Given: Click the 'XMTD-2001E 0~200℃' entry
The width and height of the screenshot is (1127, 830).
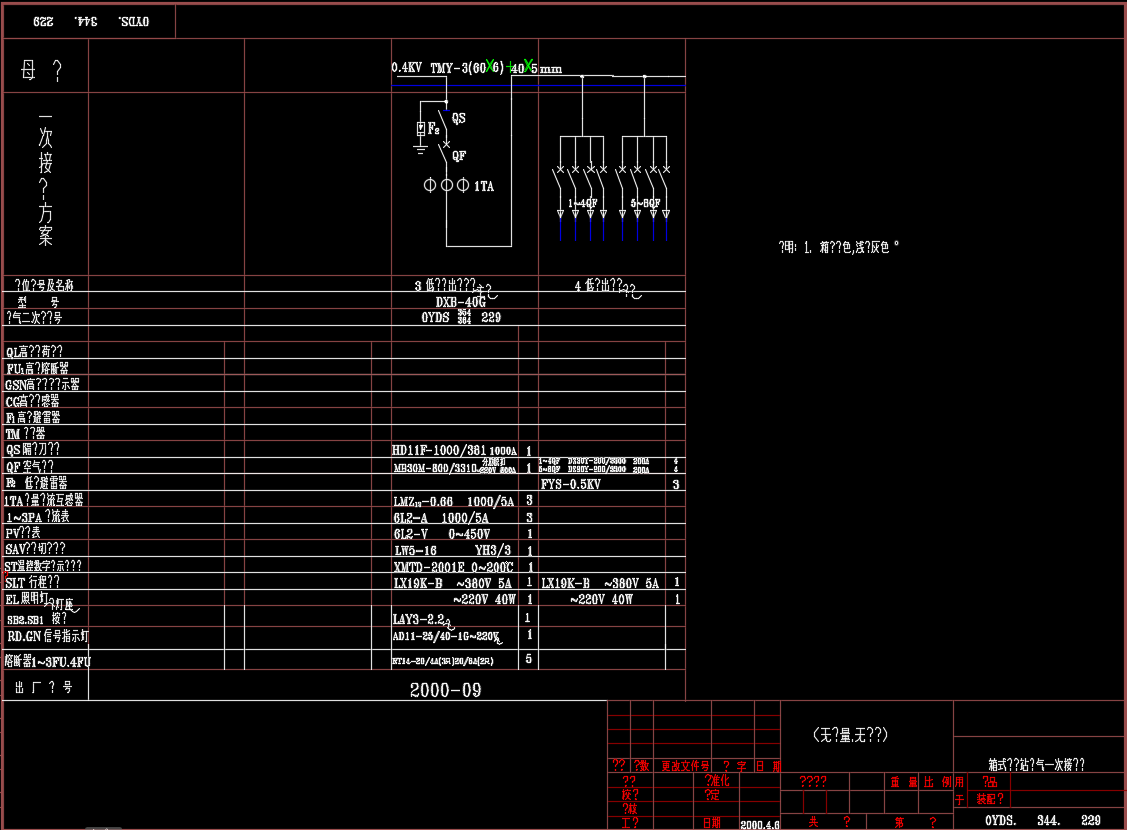Looking at the screenshot, I should tap(454, 567).
